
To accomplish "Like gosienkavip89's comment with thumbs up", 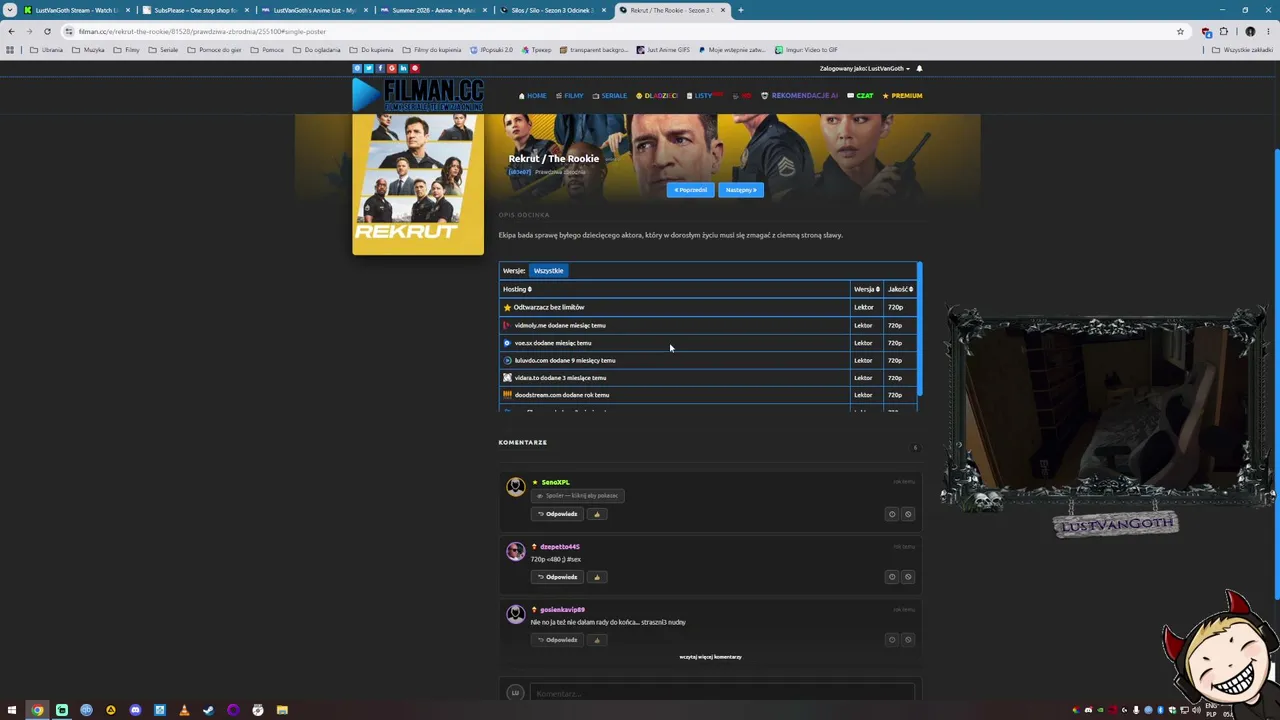I will [597, 640].
